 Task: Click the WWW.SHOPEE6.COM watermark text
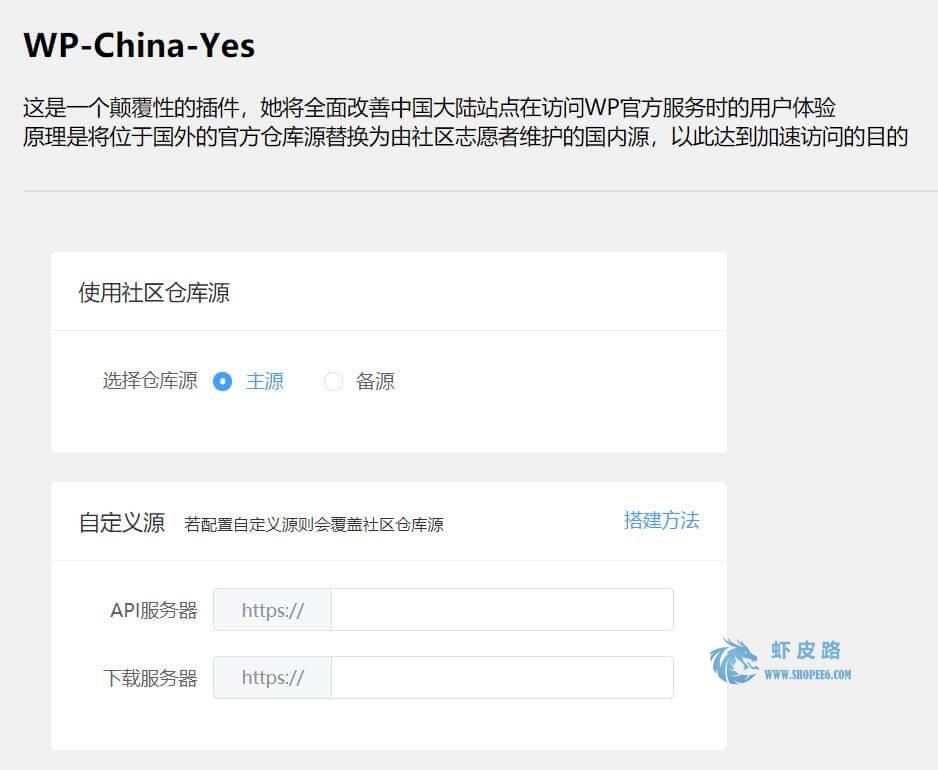pyautogui.click(x=808, y=675)
